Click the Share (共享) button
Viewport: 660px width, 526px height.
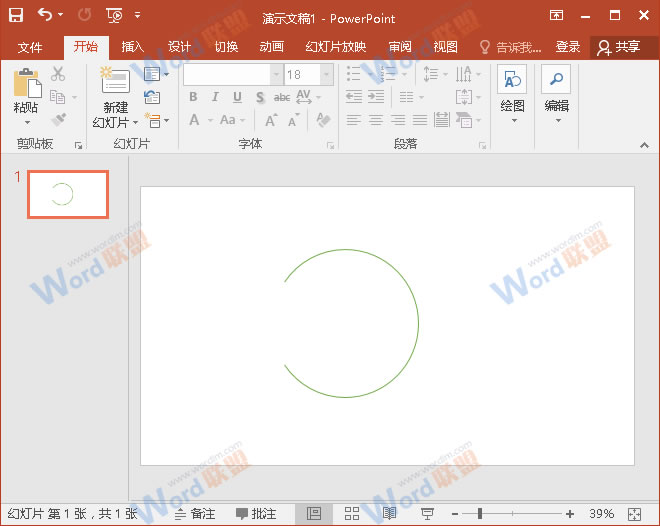click(x=618, y=47)
